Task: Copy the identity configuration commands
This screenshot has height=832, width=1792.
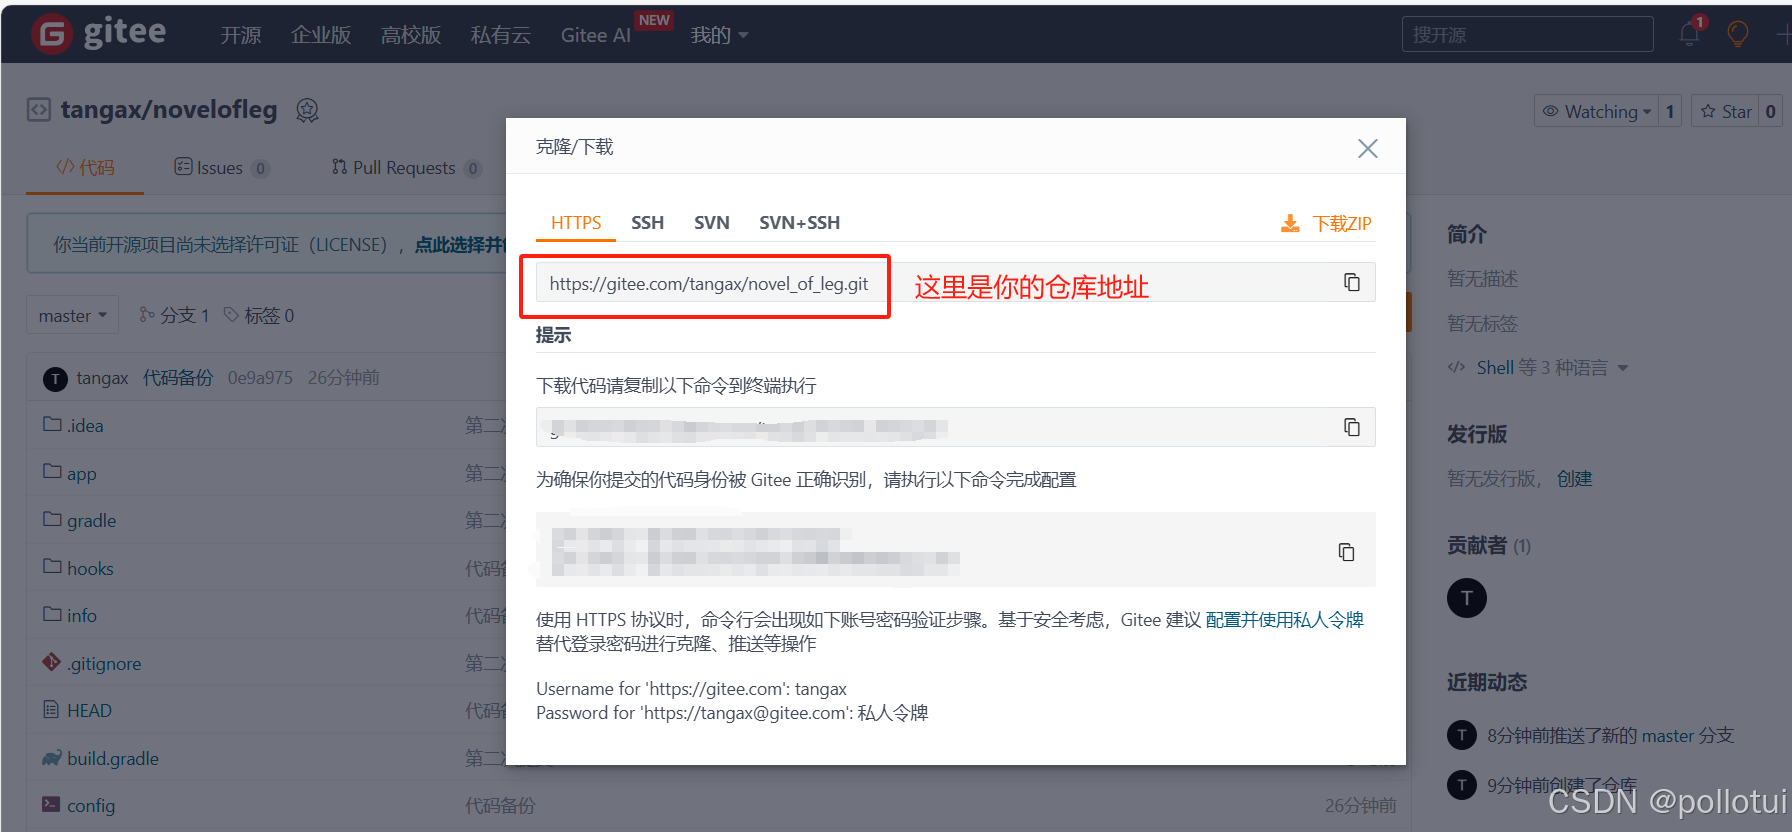Action: pyautogui.click(x=1346, y=552)
